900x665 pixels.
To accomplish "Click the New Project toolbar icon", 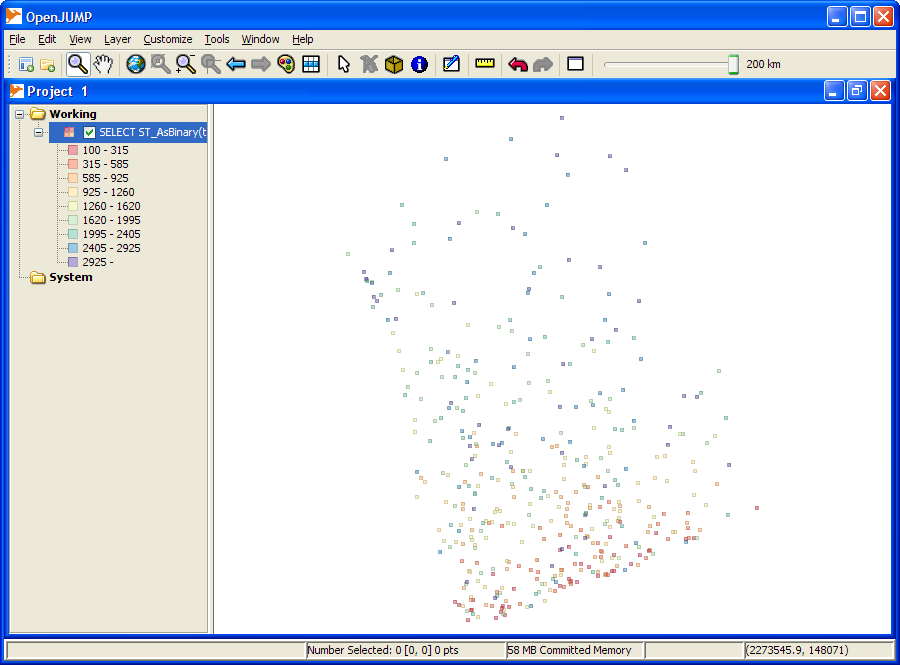I will tap(26, 64).
